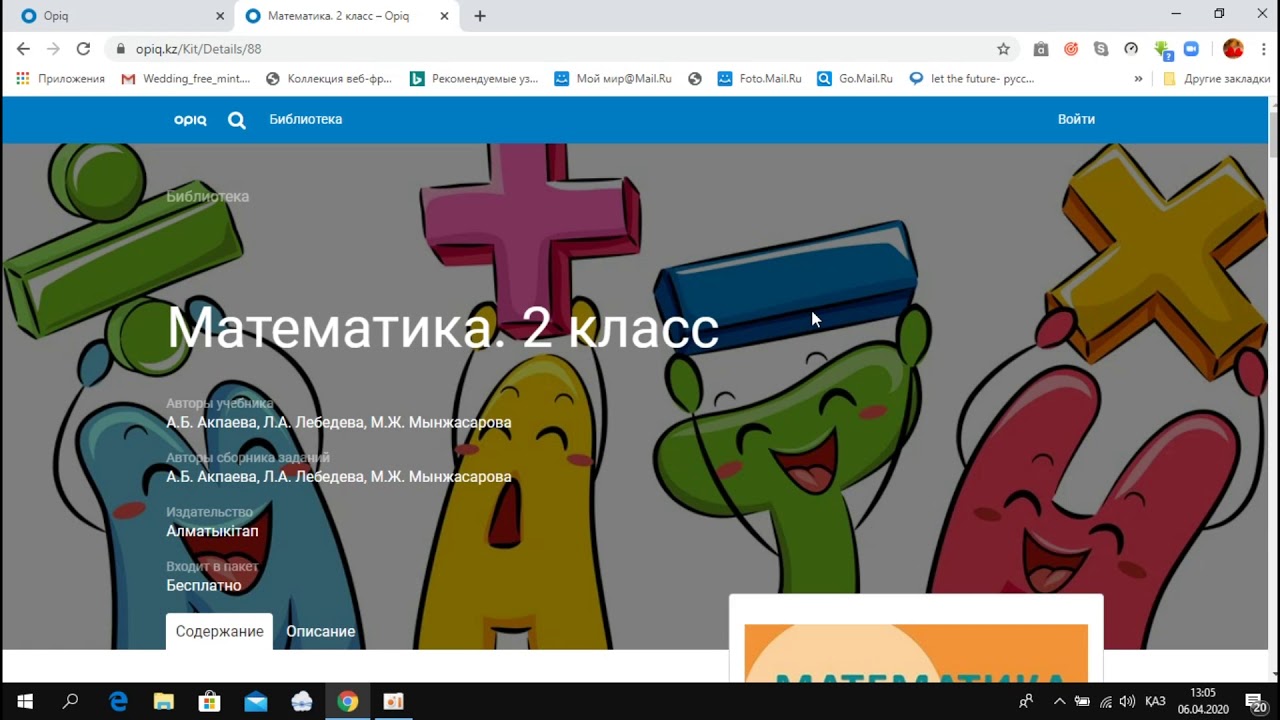Switch to the first Opiq browser tab
Screen dimensions: 1280x720
pos(118,16)
